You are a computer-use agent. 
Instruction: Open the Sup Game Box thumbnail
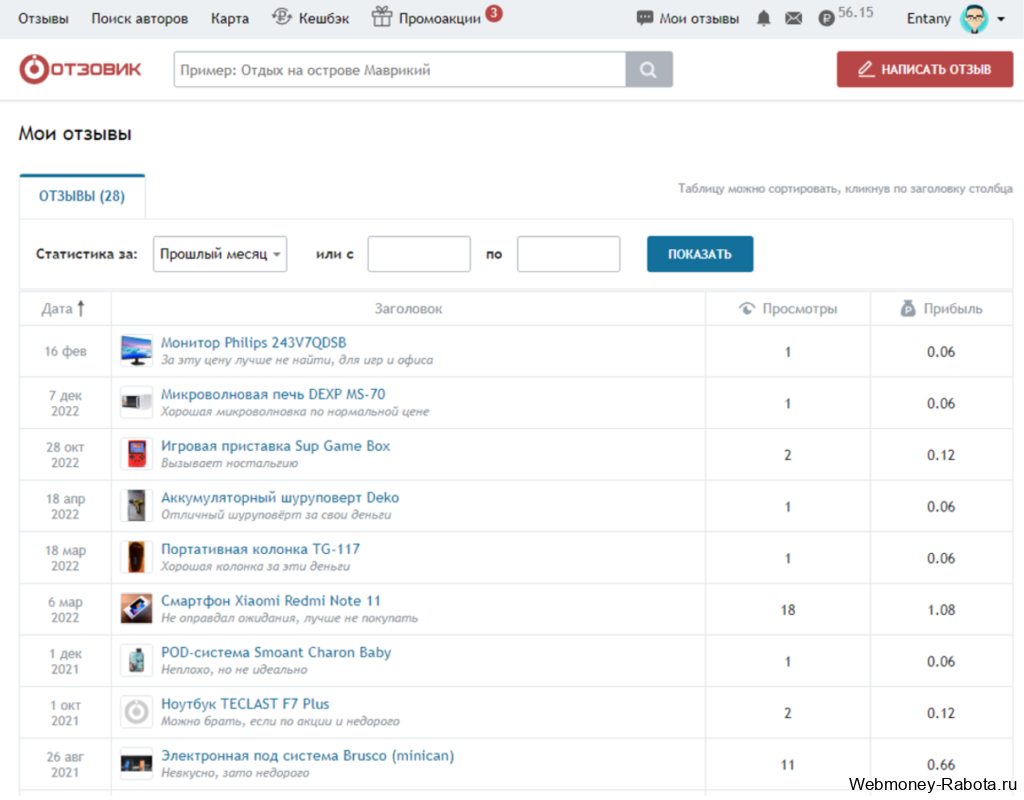point(136,454)
